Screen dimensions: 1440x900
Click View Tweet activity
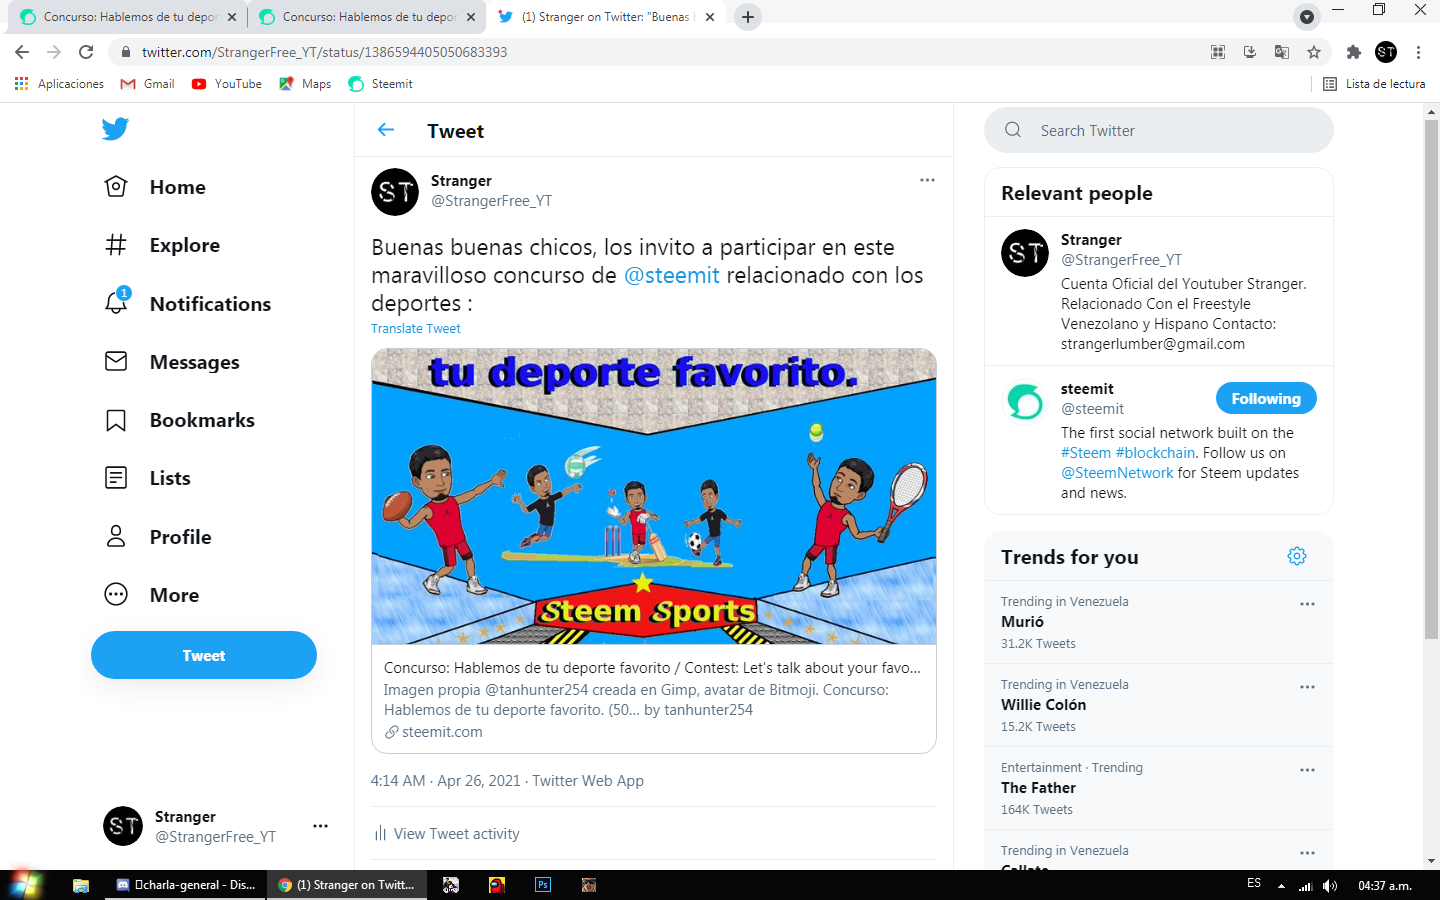coord(456,834)
